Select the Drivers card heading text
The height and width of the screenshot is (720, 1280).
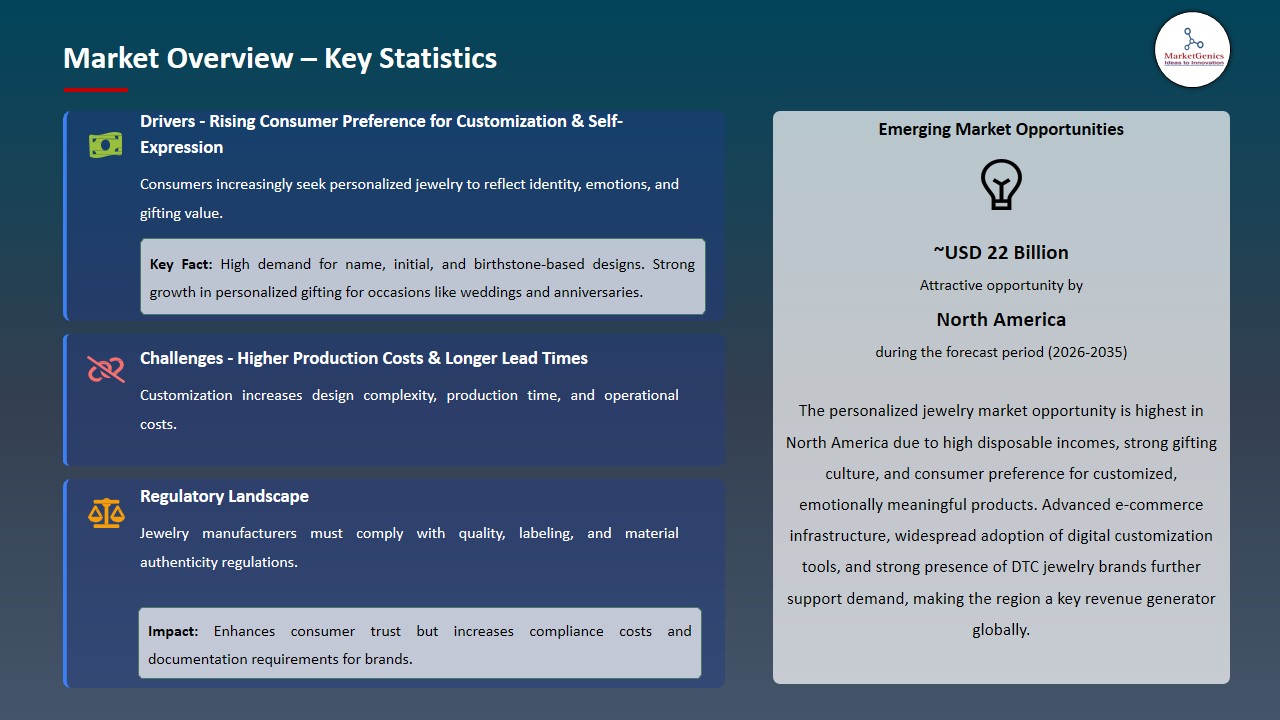[380, 133]
